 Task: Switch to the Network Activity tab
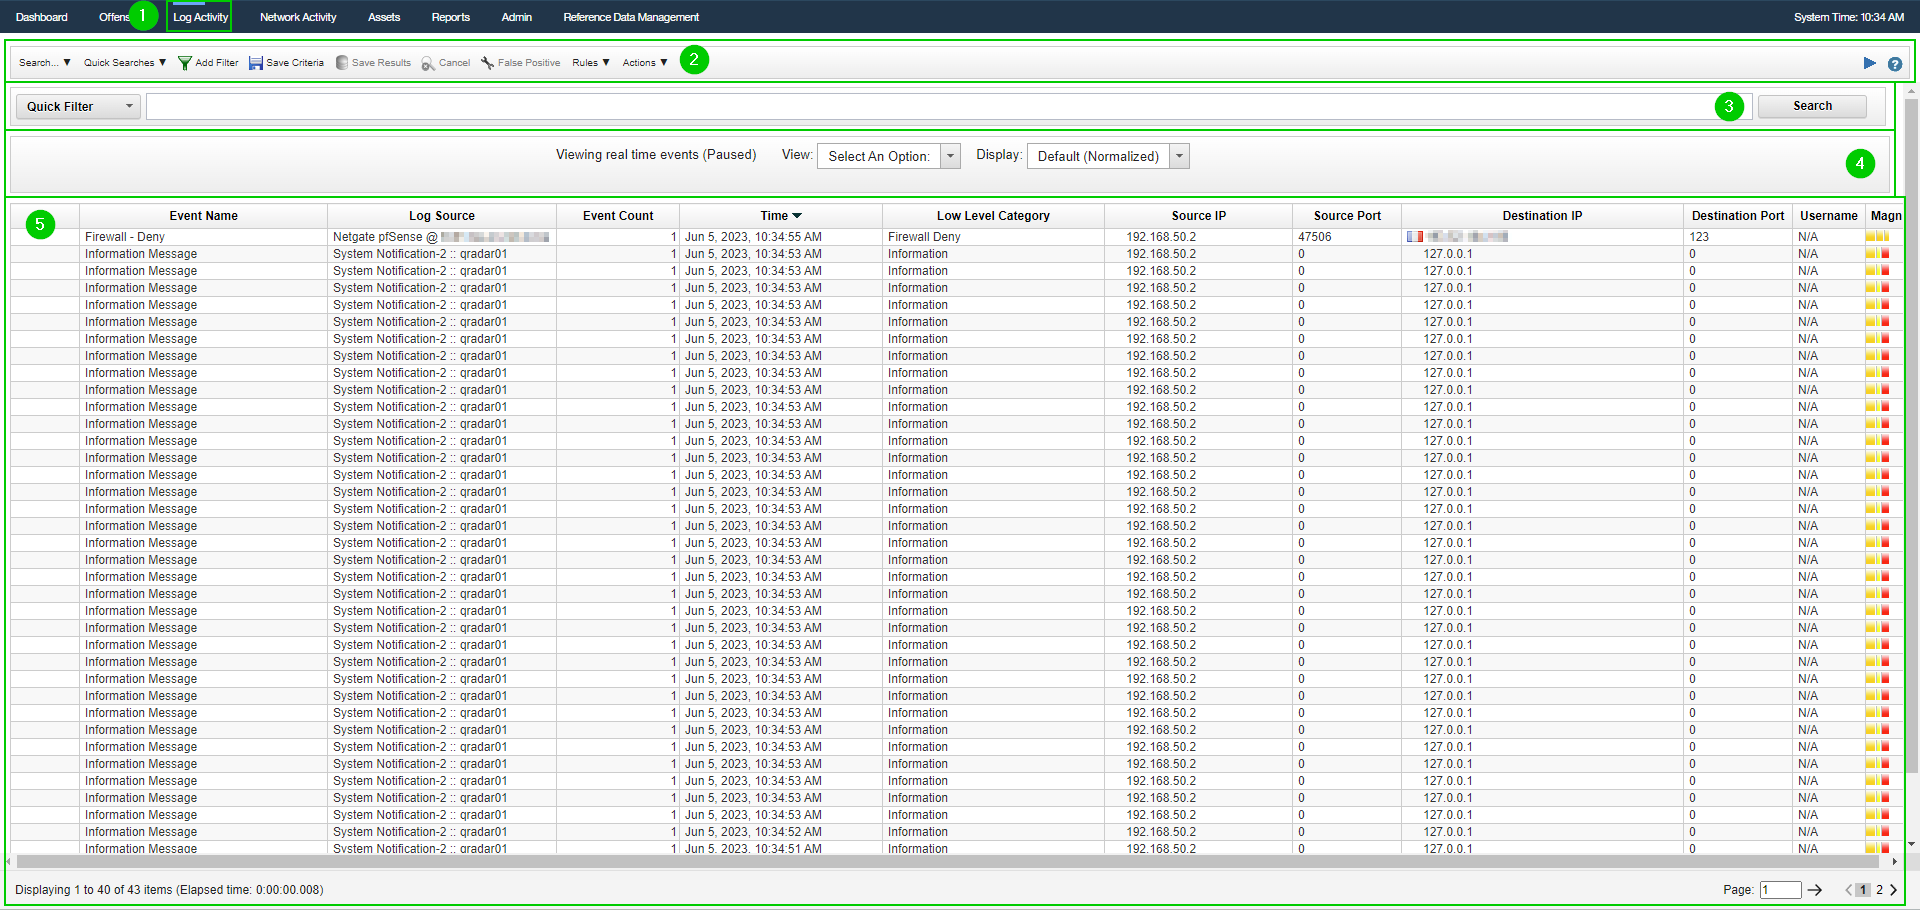(298, 17)
